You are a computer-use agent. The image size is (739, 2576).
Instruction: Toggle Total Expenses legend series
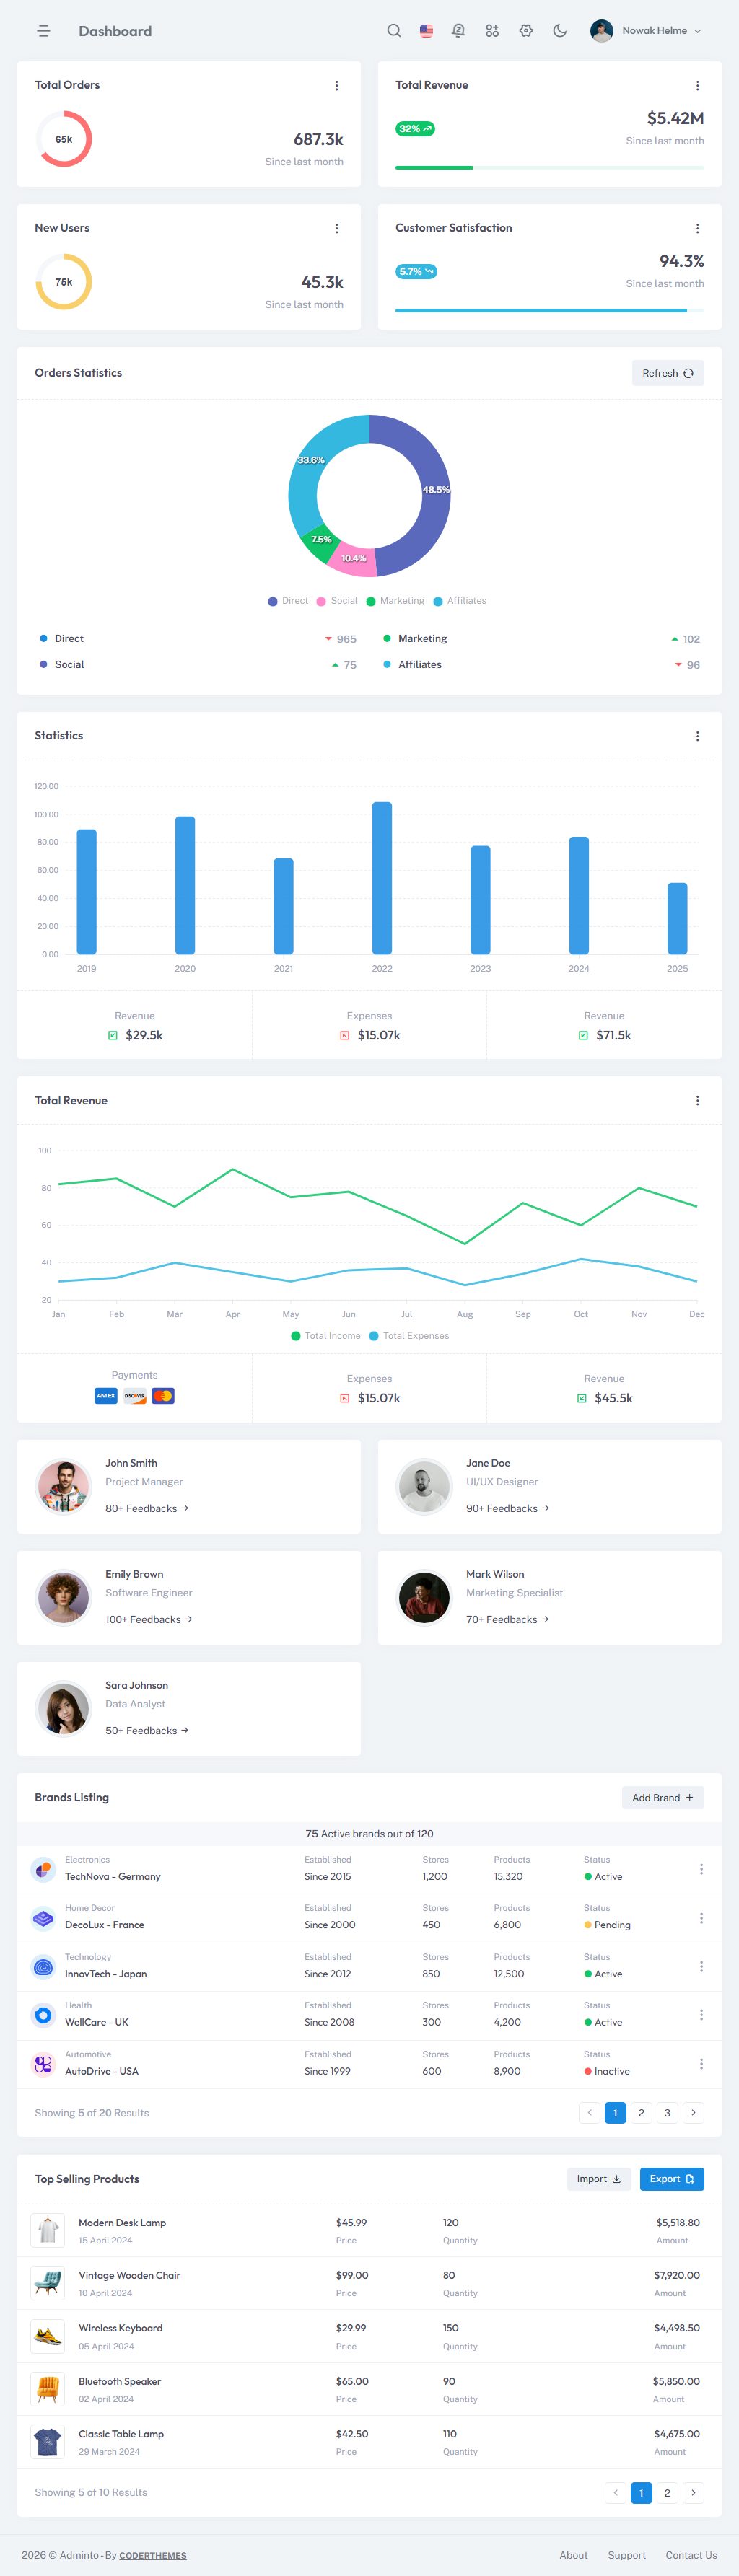pos(409,1336)
